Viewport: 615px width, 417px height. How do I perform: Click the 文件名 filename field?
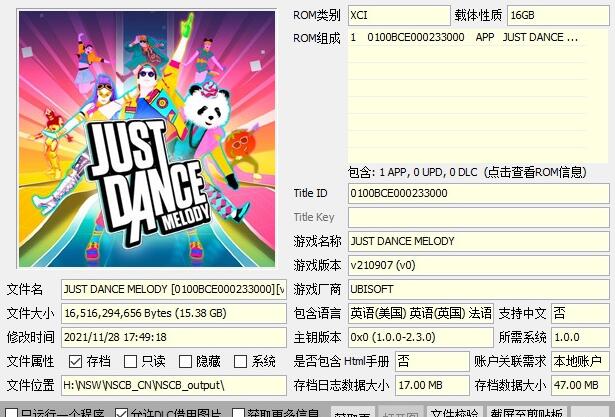tap(174, 289)
